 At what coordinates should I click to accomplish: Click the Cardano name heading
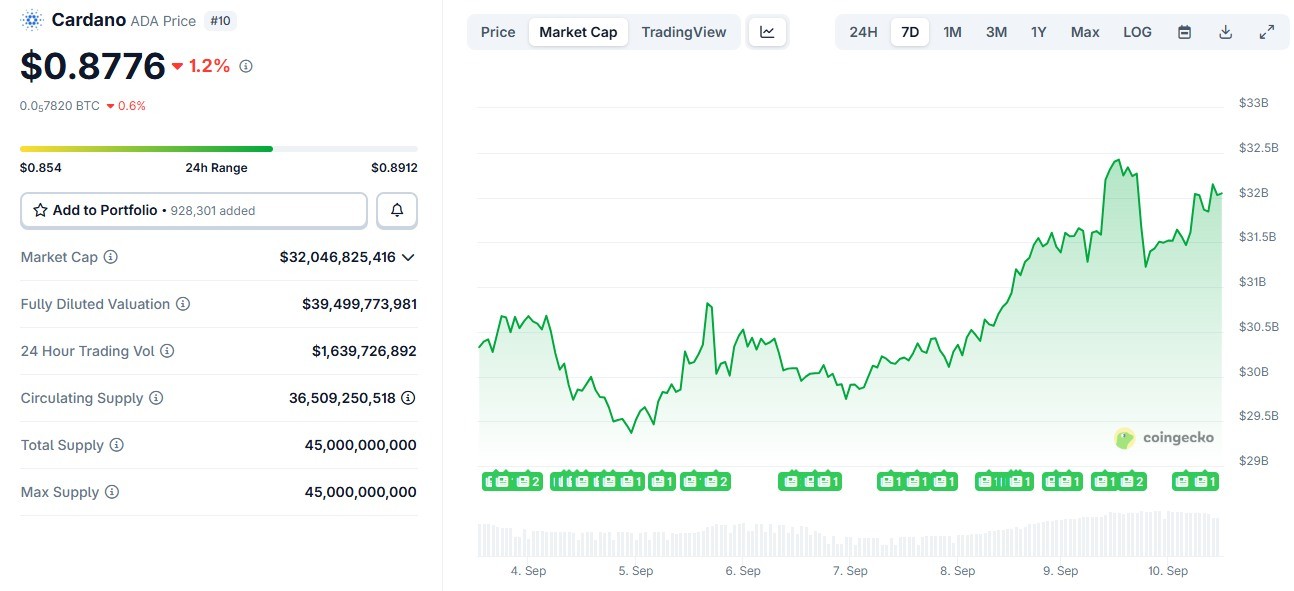coord(89,20)
